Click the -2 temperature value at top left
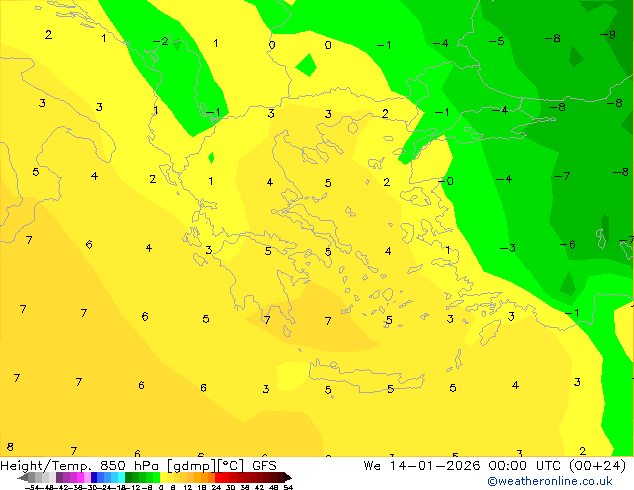Screen dimensions: 634x490 click(160, 42)
